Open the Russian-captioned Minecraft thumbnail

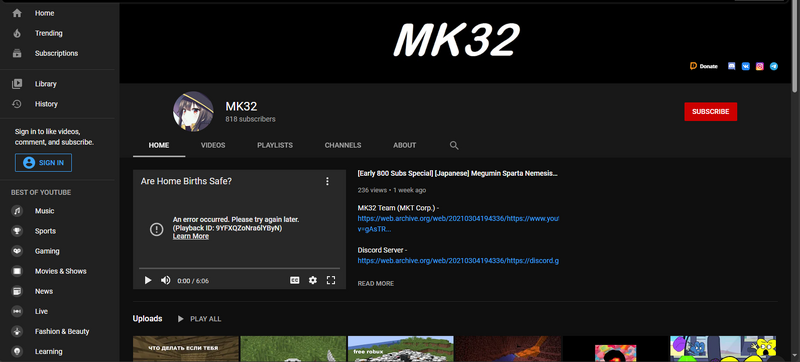coord(186,349)
